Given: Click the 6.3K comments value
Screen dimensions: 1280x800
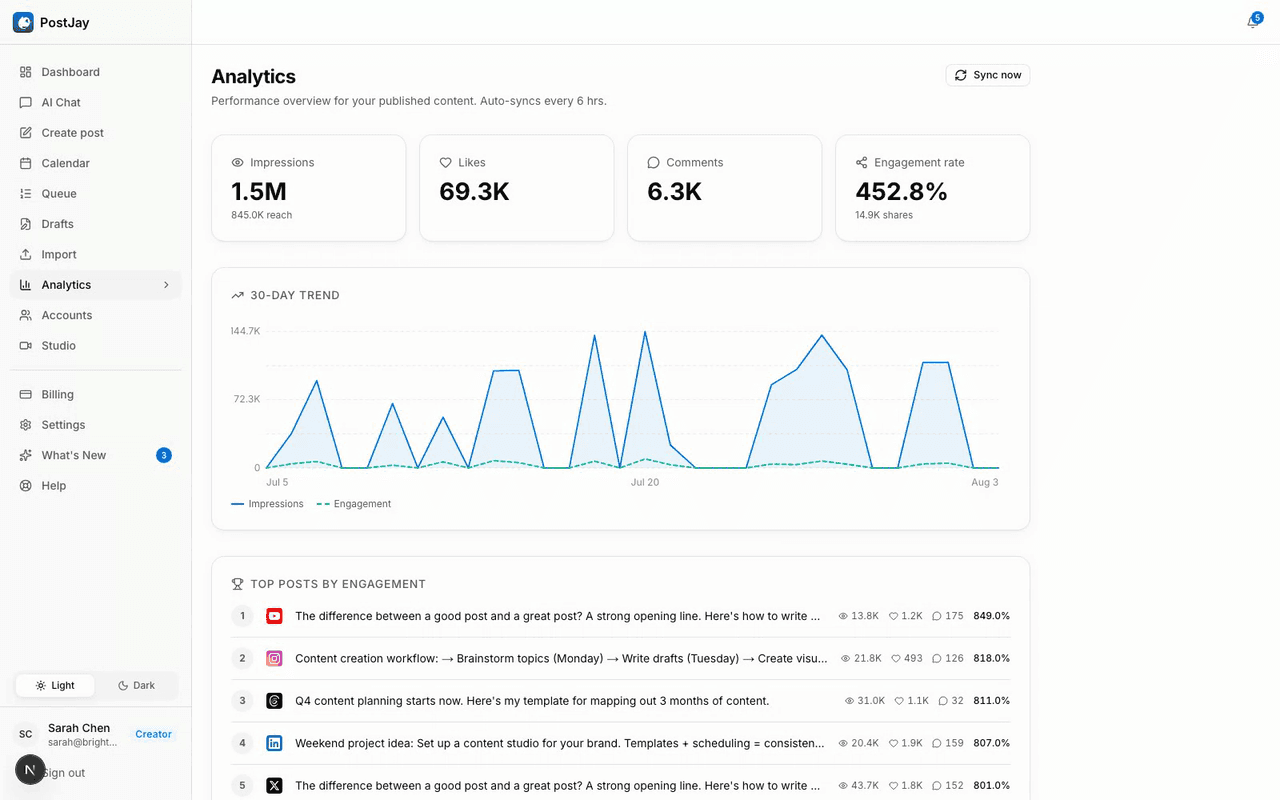Looking at the screenshot, I should (x=674, y=191).
